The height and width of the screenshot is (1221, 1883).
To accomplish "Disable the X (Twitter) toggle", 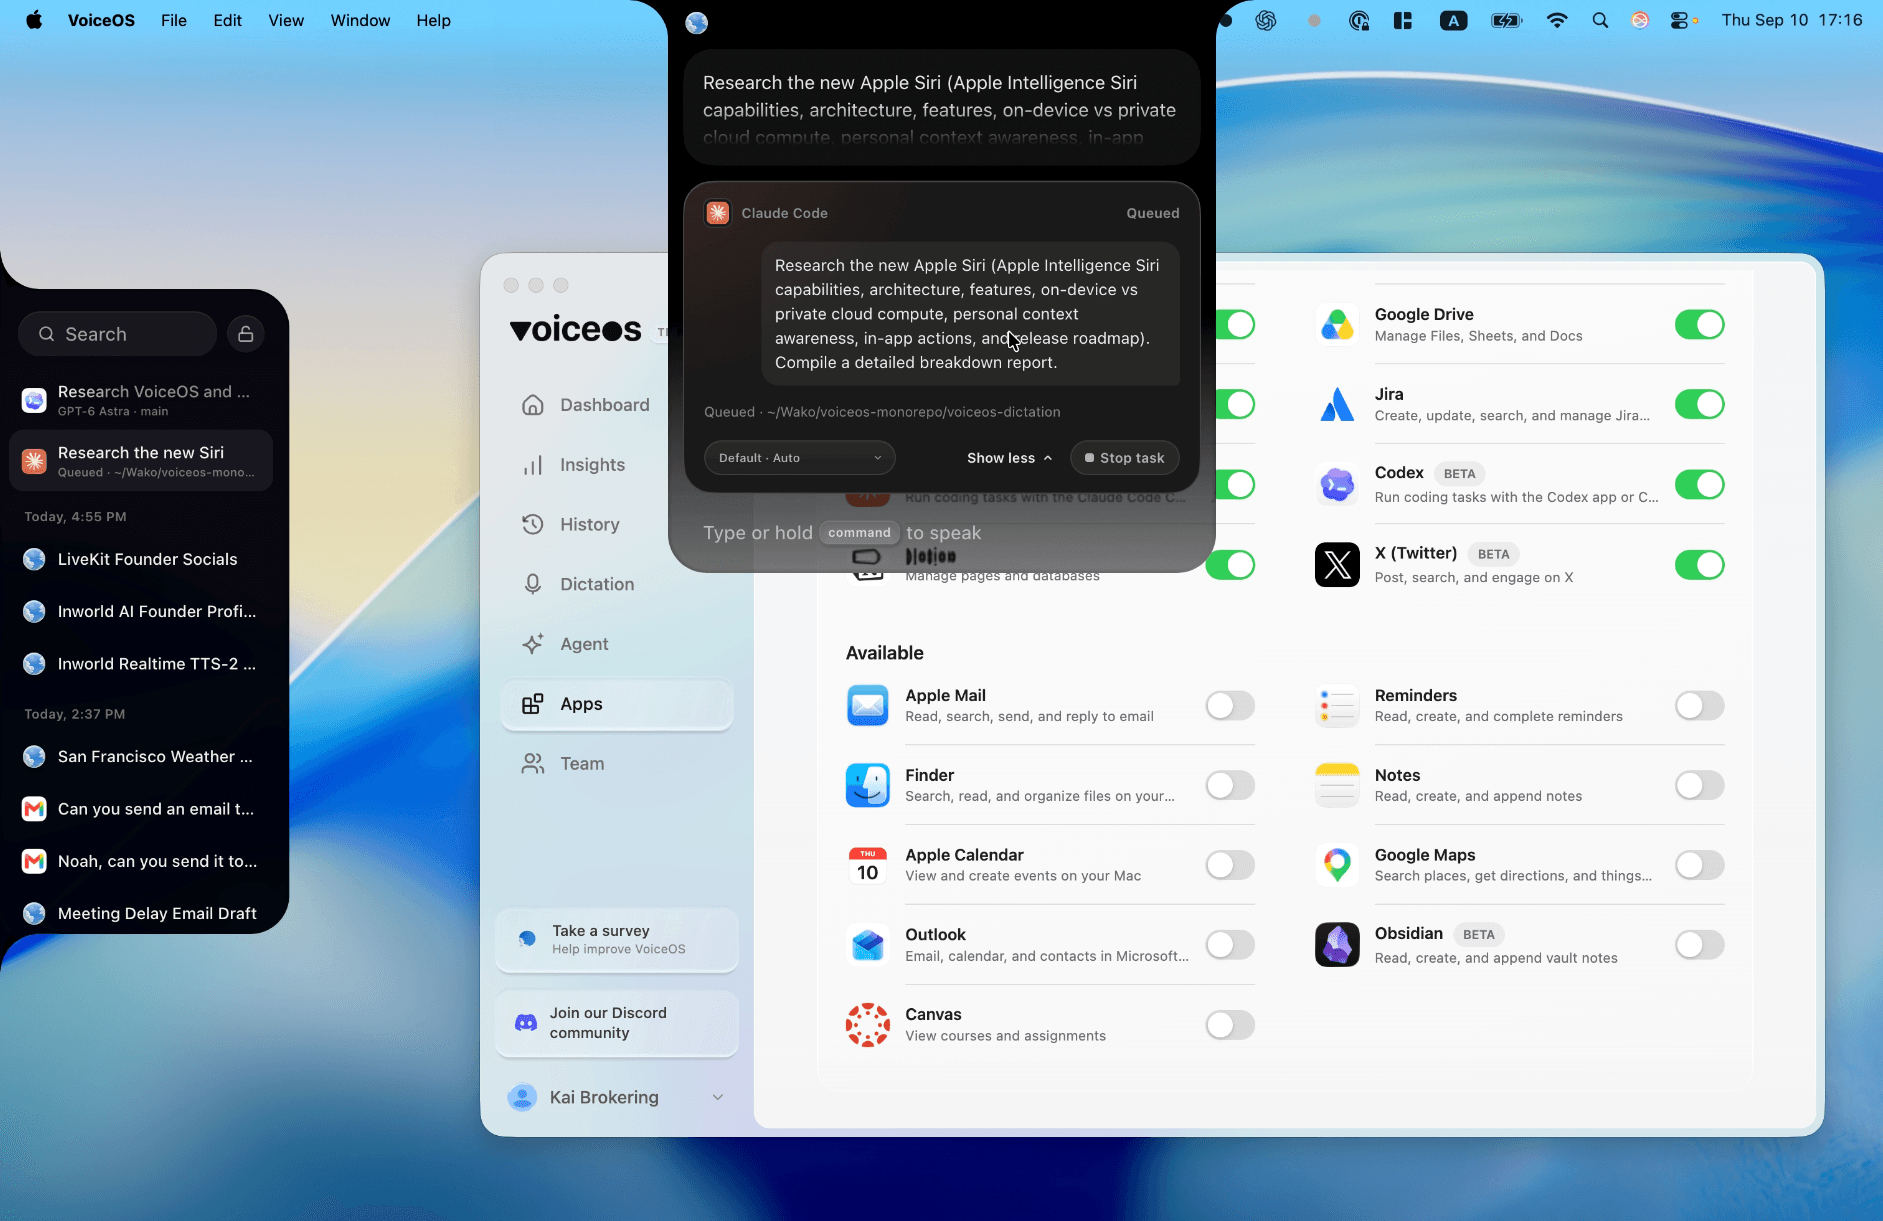I will [x=1700, y=565].
